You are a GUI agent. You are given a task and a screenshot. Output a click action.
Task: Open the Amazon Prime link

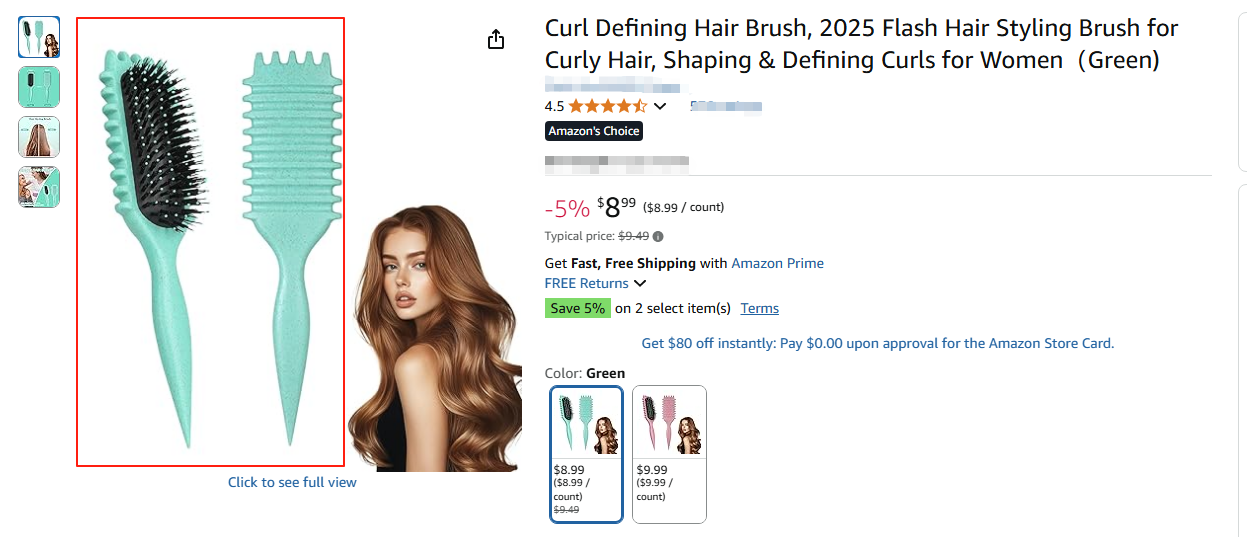pyautogui.click(x=777, y=263)
